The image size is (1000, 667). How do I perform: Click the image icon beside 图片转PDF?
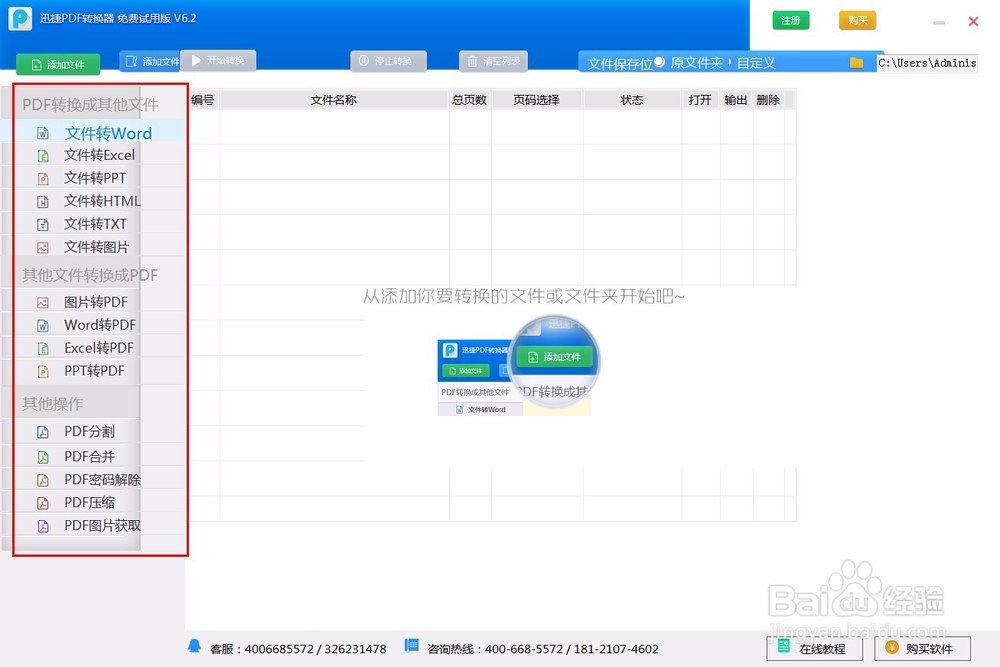(43, 302)
